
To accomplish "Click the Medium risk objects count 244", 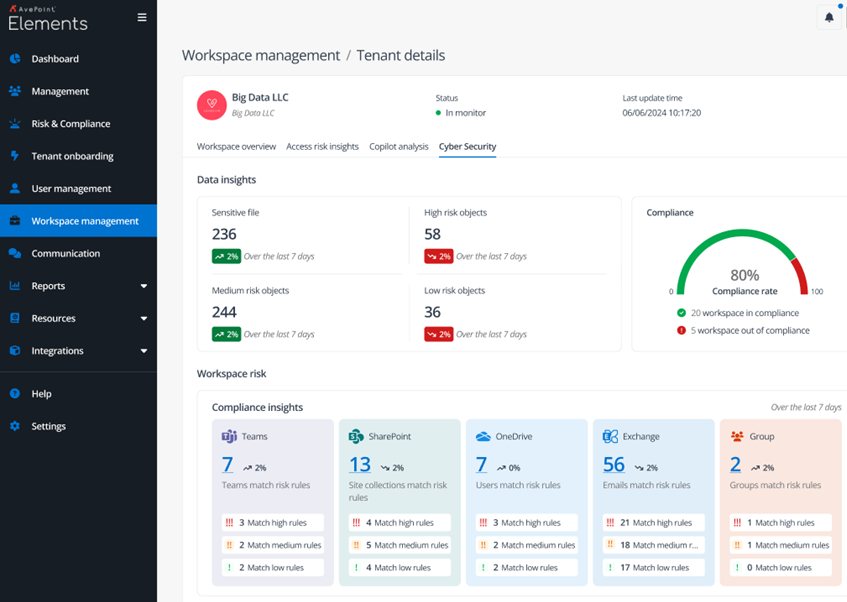I will [224, 312].
